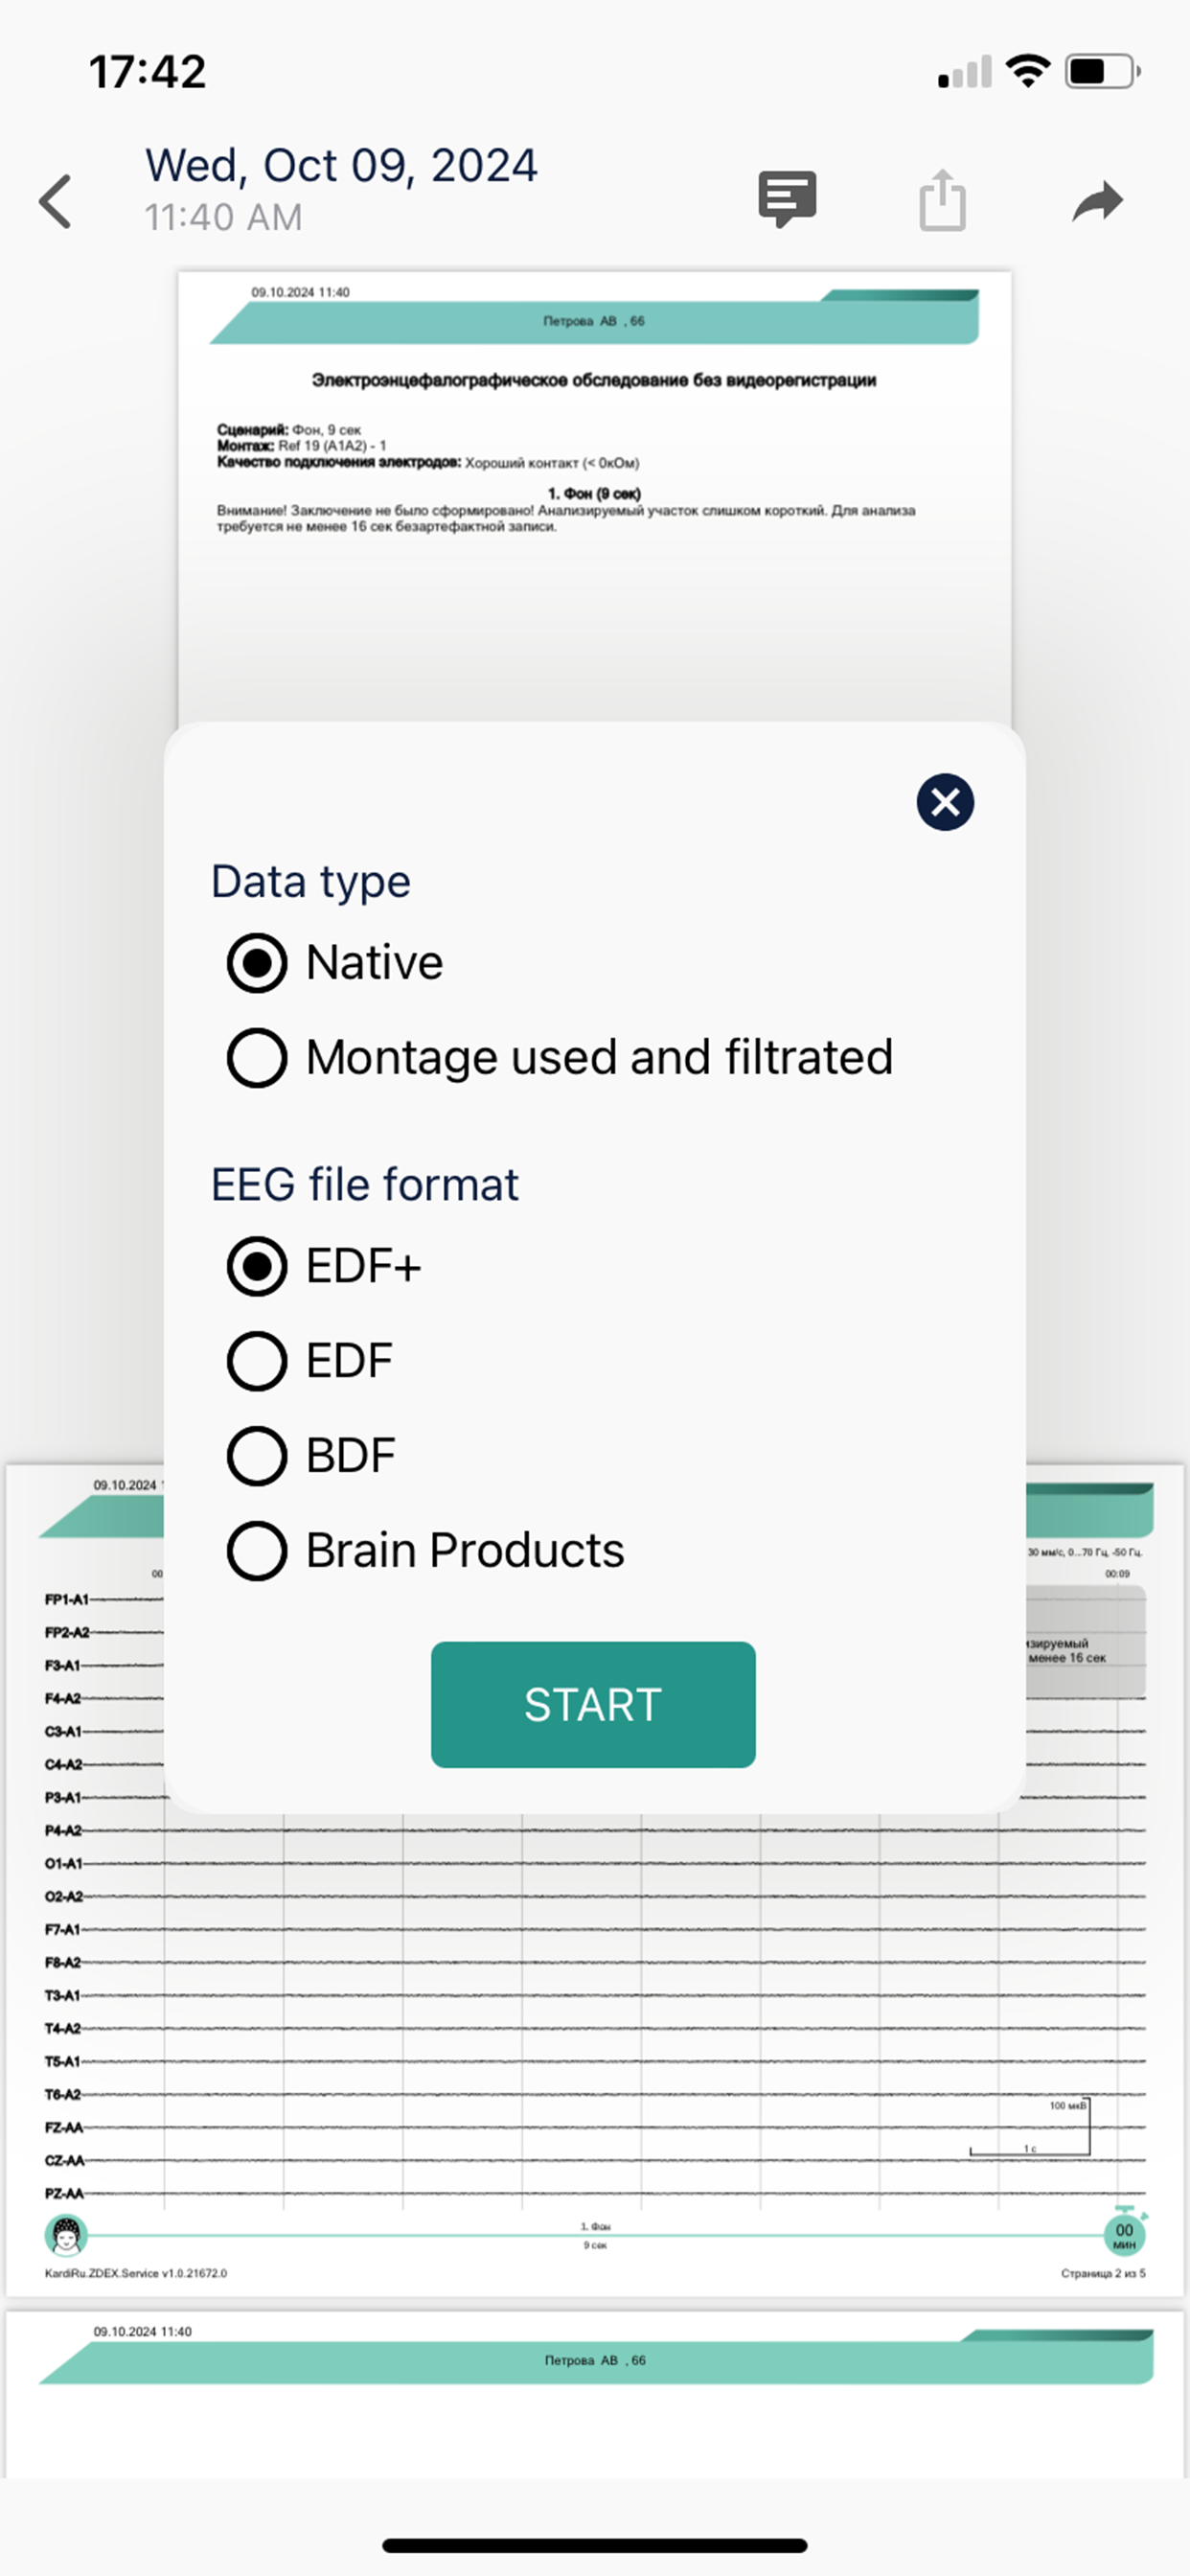The image size is (1190, 2576).
Task: Tap the battery indicator icon
Action: tap(1103, 71)
